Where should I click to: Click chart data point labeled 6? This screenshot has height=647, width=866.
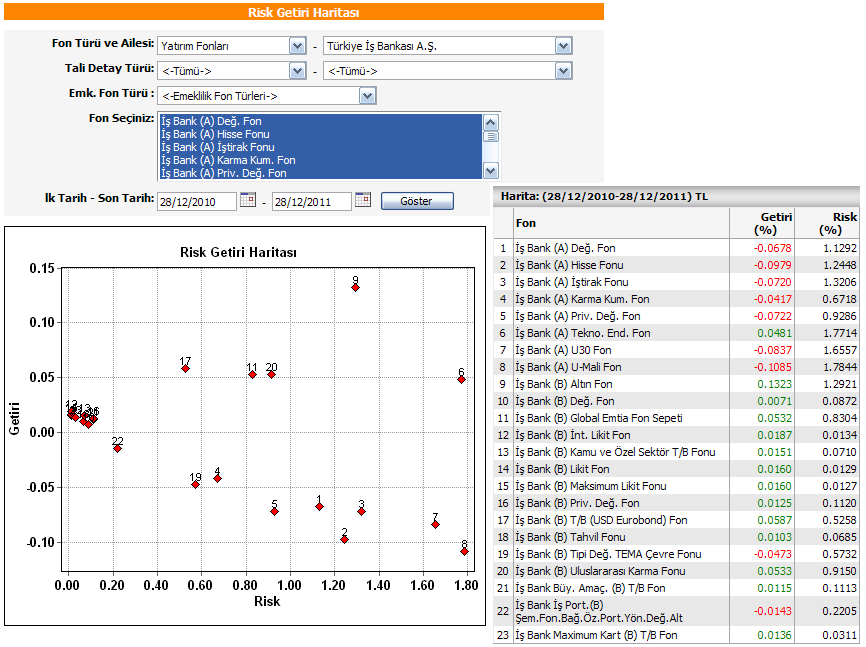click(x=461, y=380)
